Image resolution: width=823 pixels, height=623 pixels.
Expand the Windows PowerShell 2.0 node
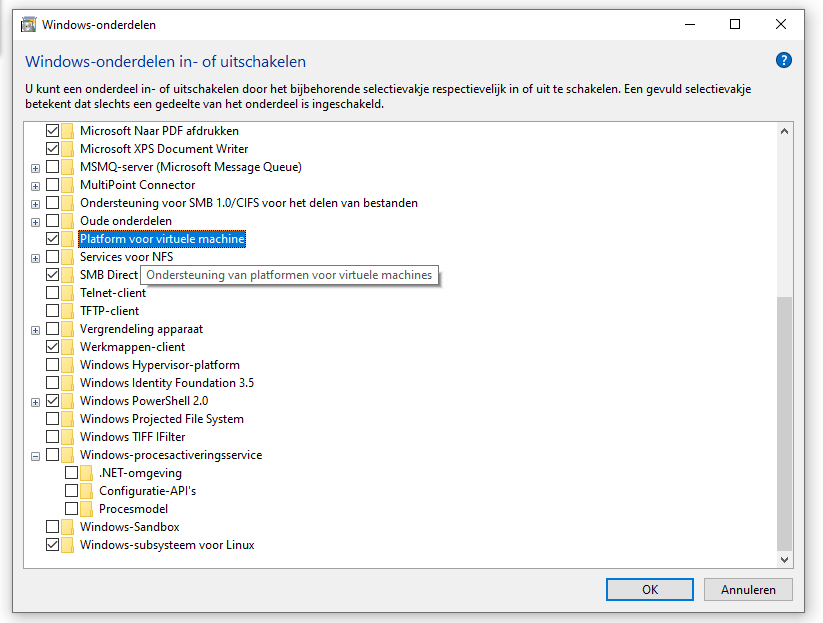pos(35,403)
